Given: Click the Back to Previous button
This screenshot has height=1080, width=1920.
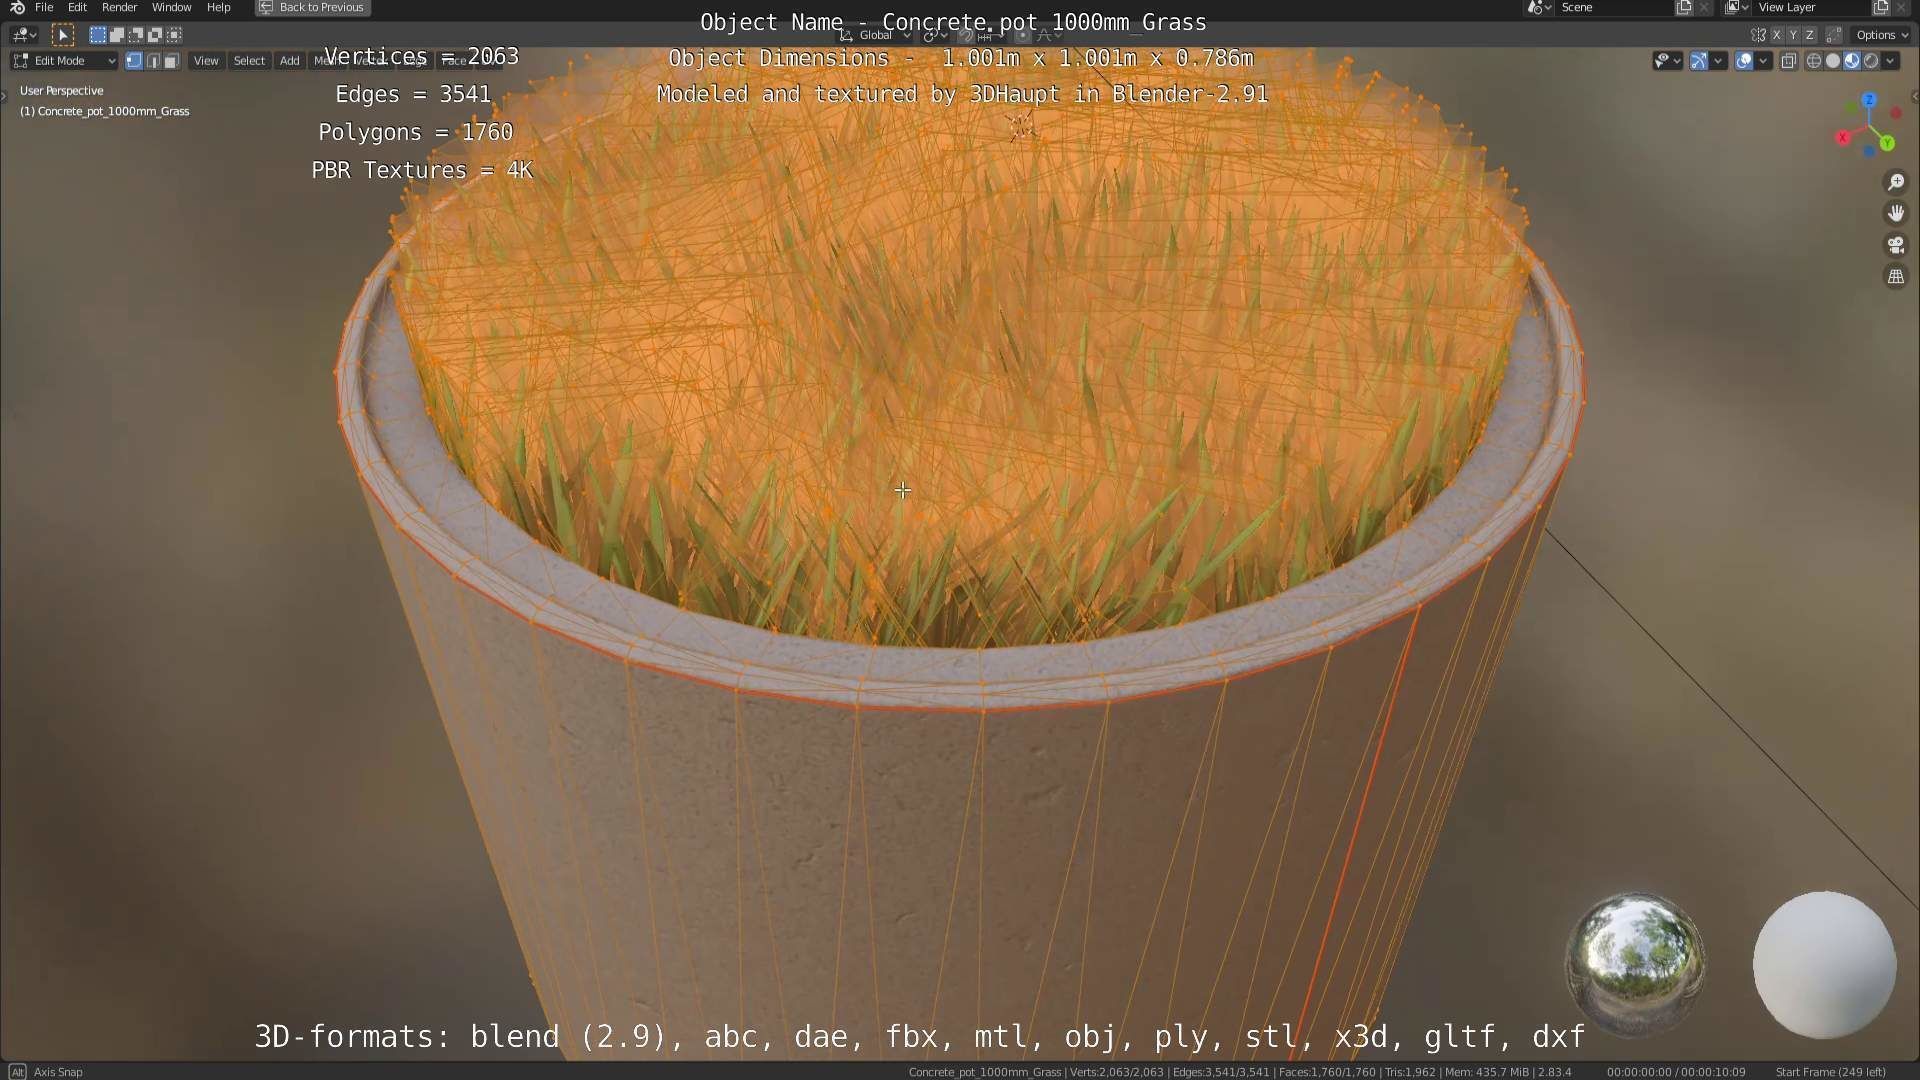Looking at the screenshot, I should 312,7.
